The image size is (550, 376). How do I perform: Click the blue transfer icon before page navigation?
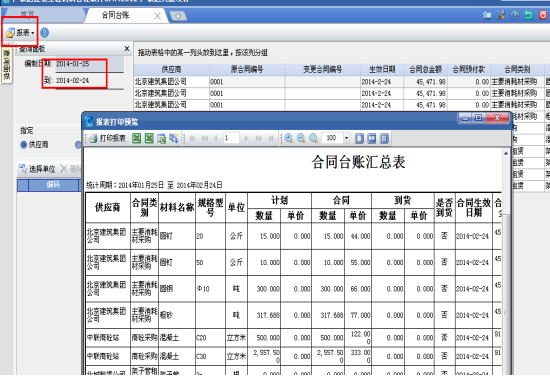tap(174, 138)
